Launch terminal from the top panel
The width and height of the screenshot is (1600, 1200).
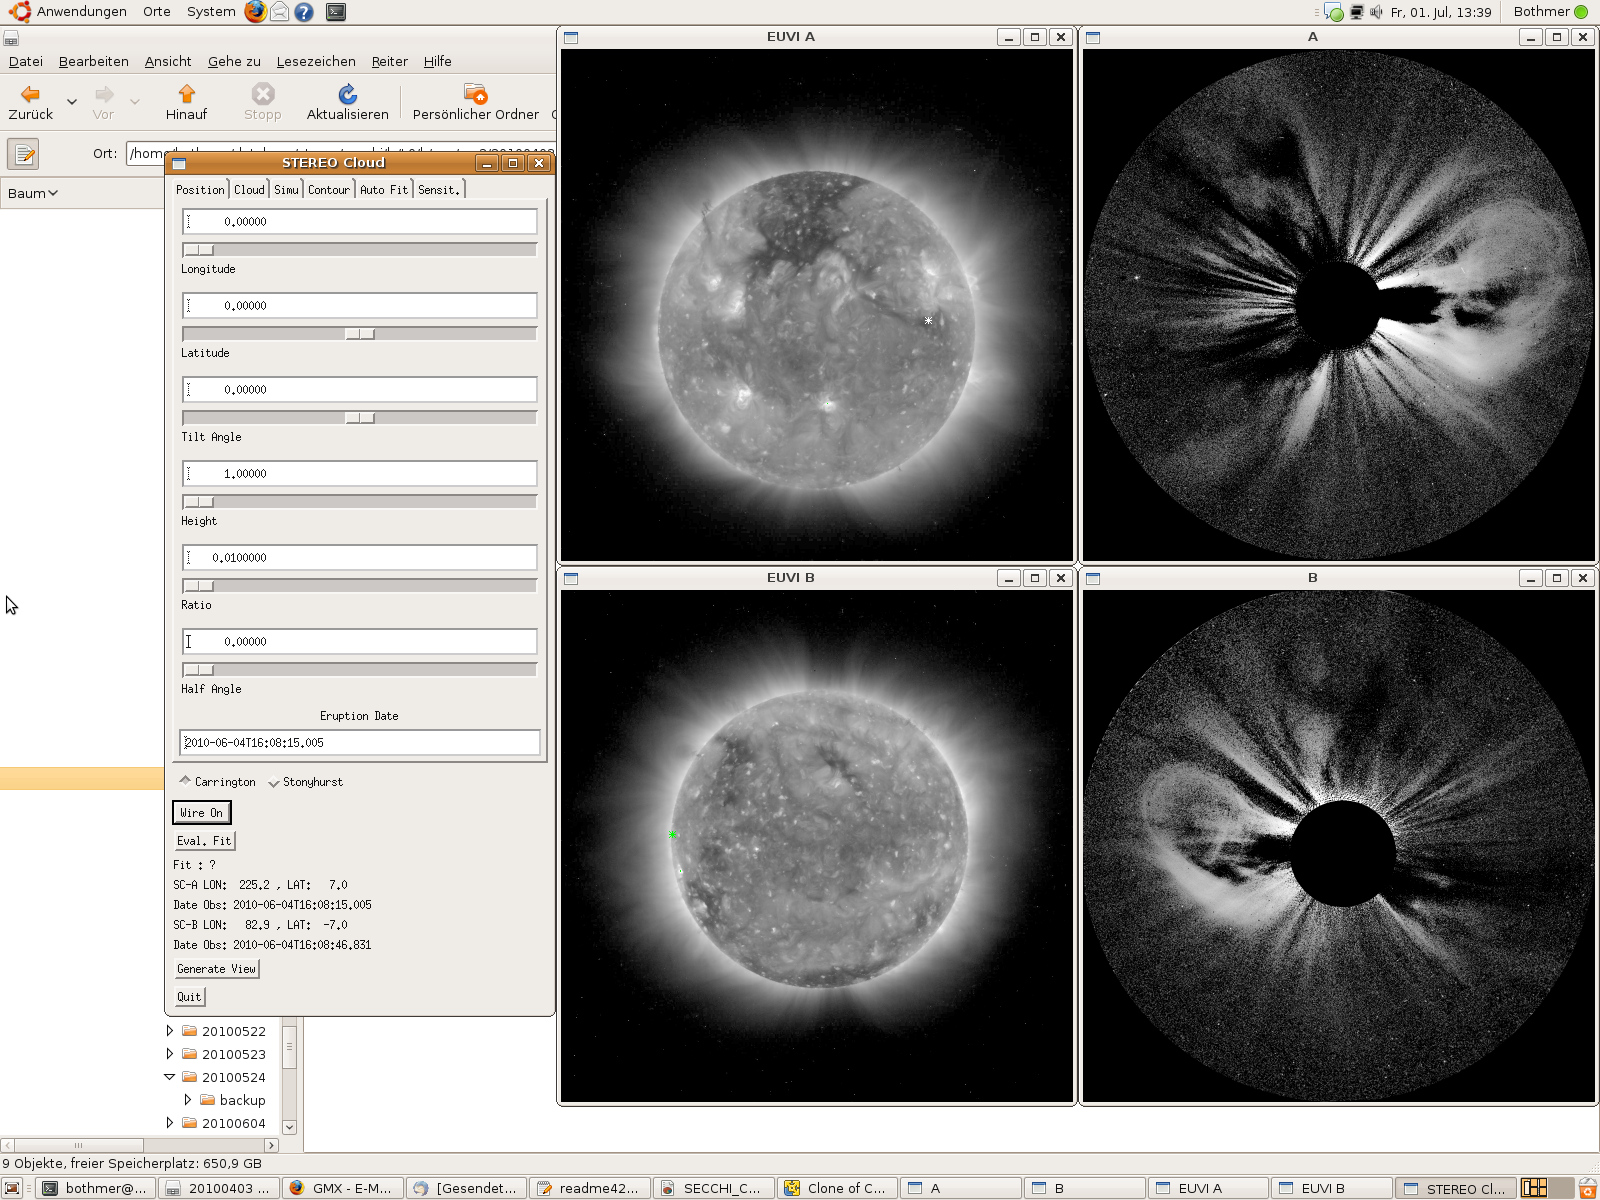tap(336, 12)
